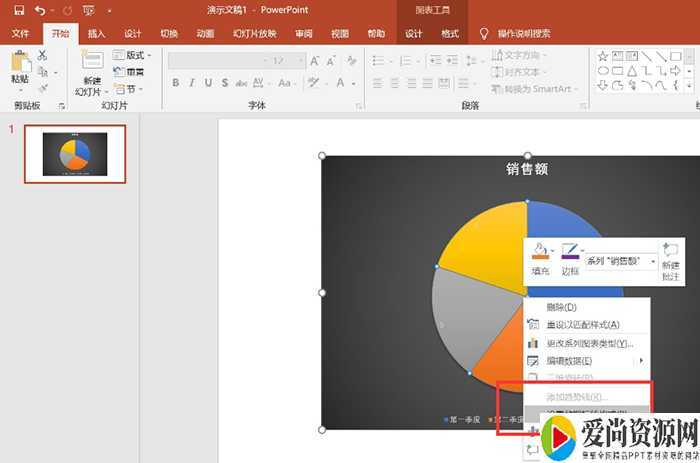Toggle Bold formatting button
700x463 pixels.
click(176, 83)
